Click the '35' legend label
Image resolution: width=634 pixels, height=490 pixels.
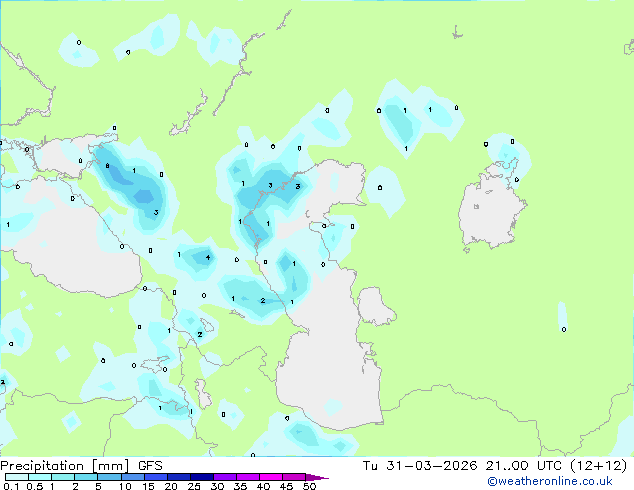(240, 486)
